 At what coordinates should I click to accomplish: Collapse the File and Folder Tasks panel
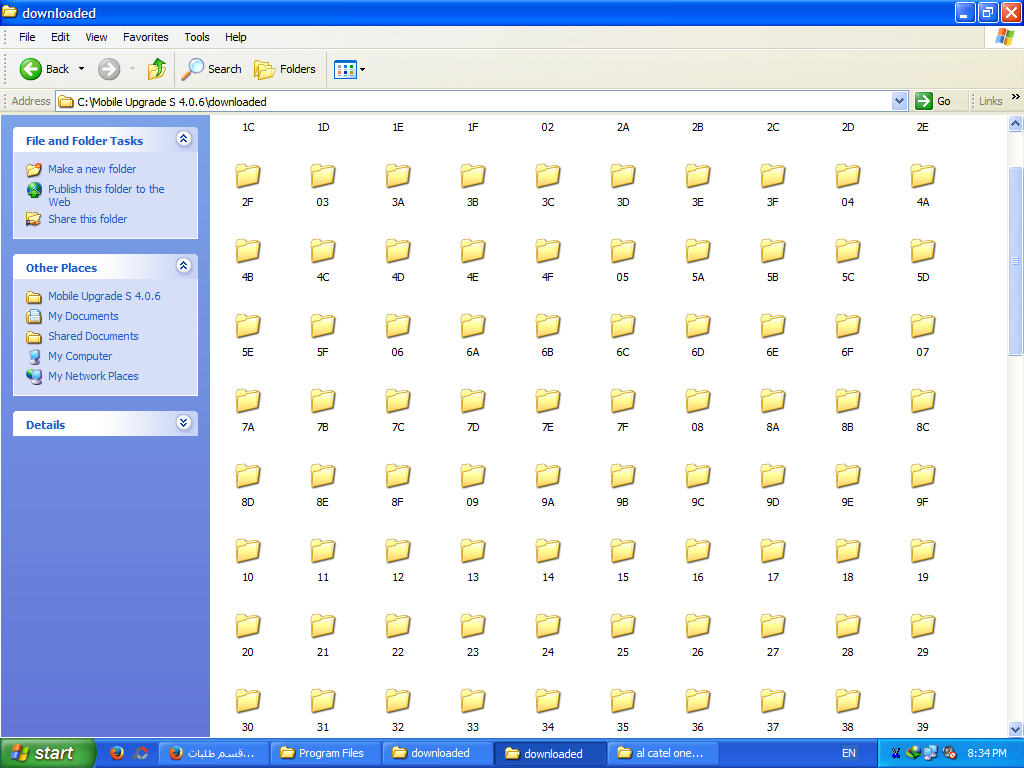click(x=184, y=138)
